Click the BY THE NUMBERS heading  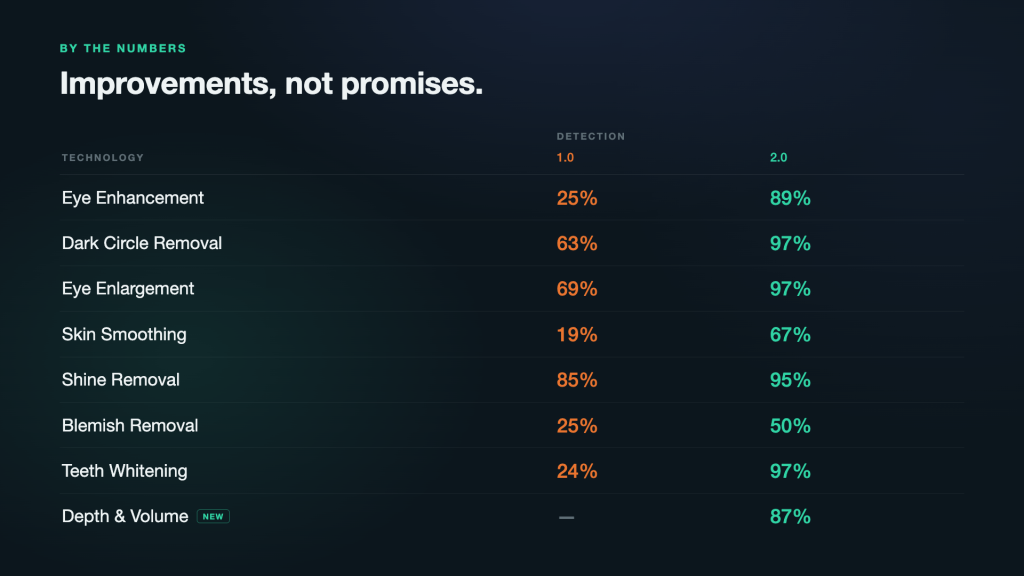[x=123, y=48]
